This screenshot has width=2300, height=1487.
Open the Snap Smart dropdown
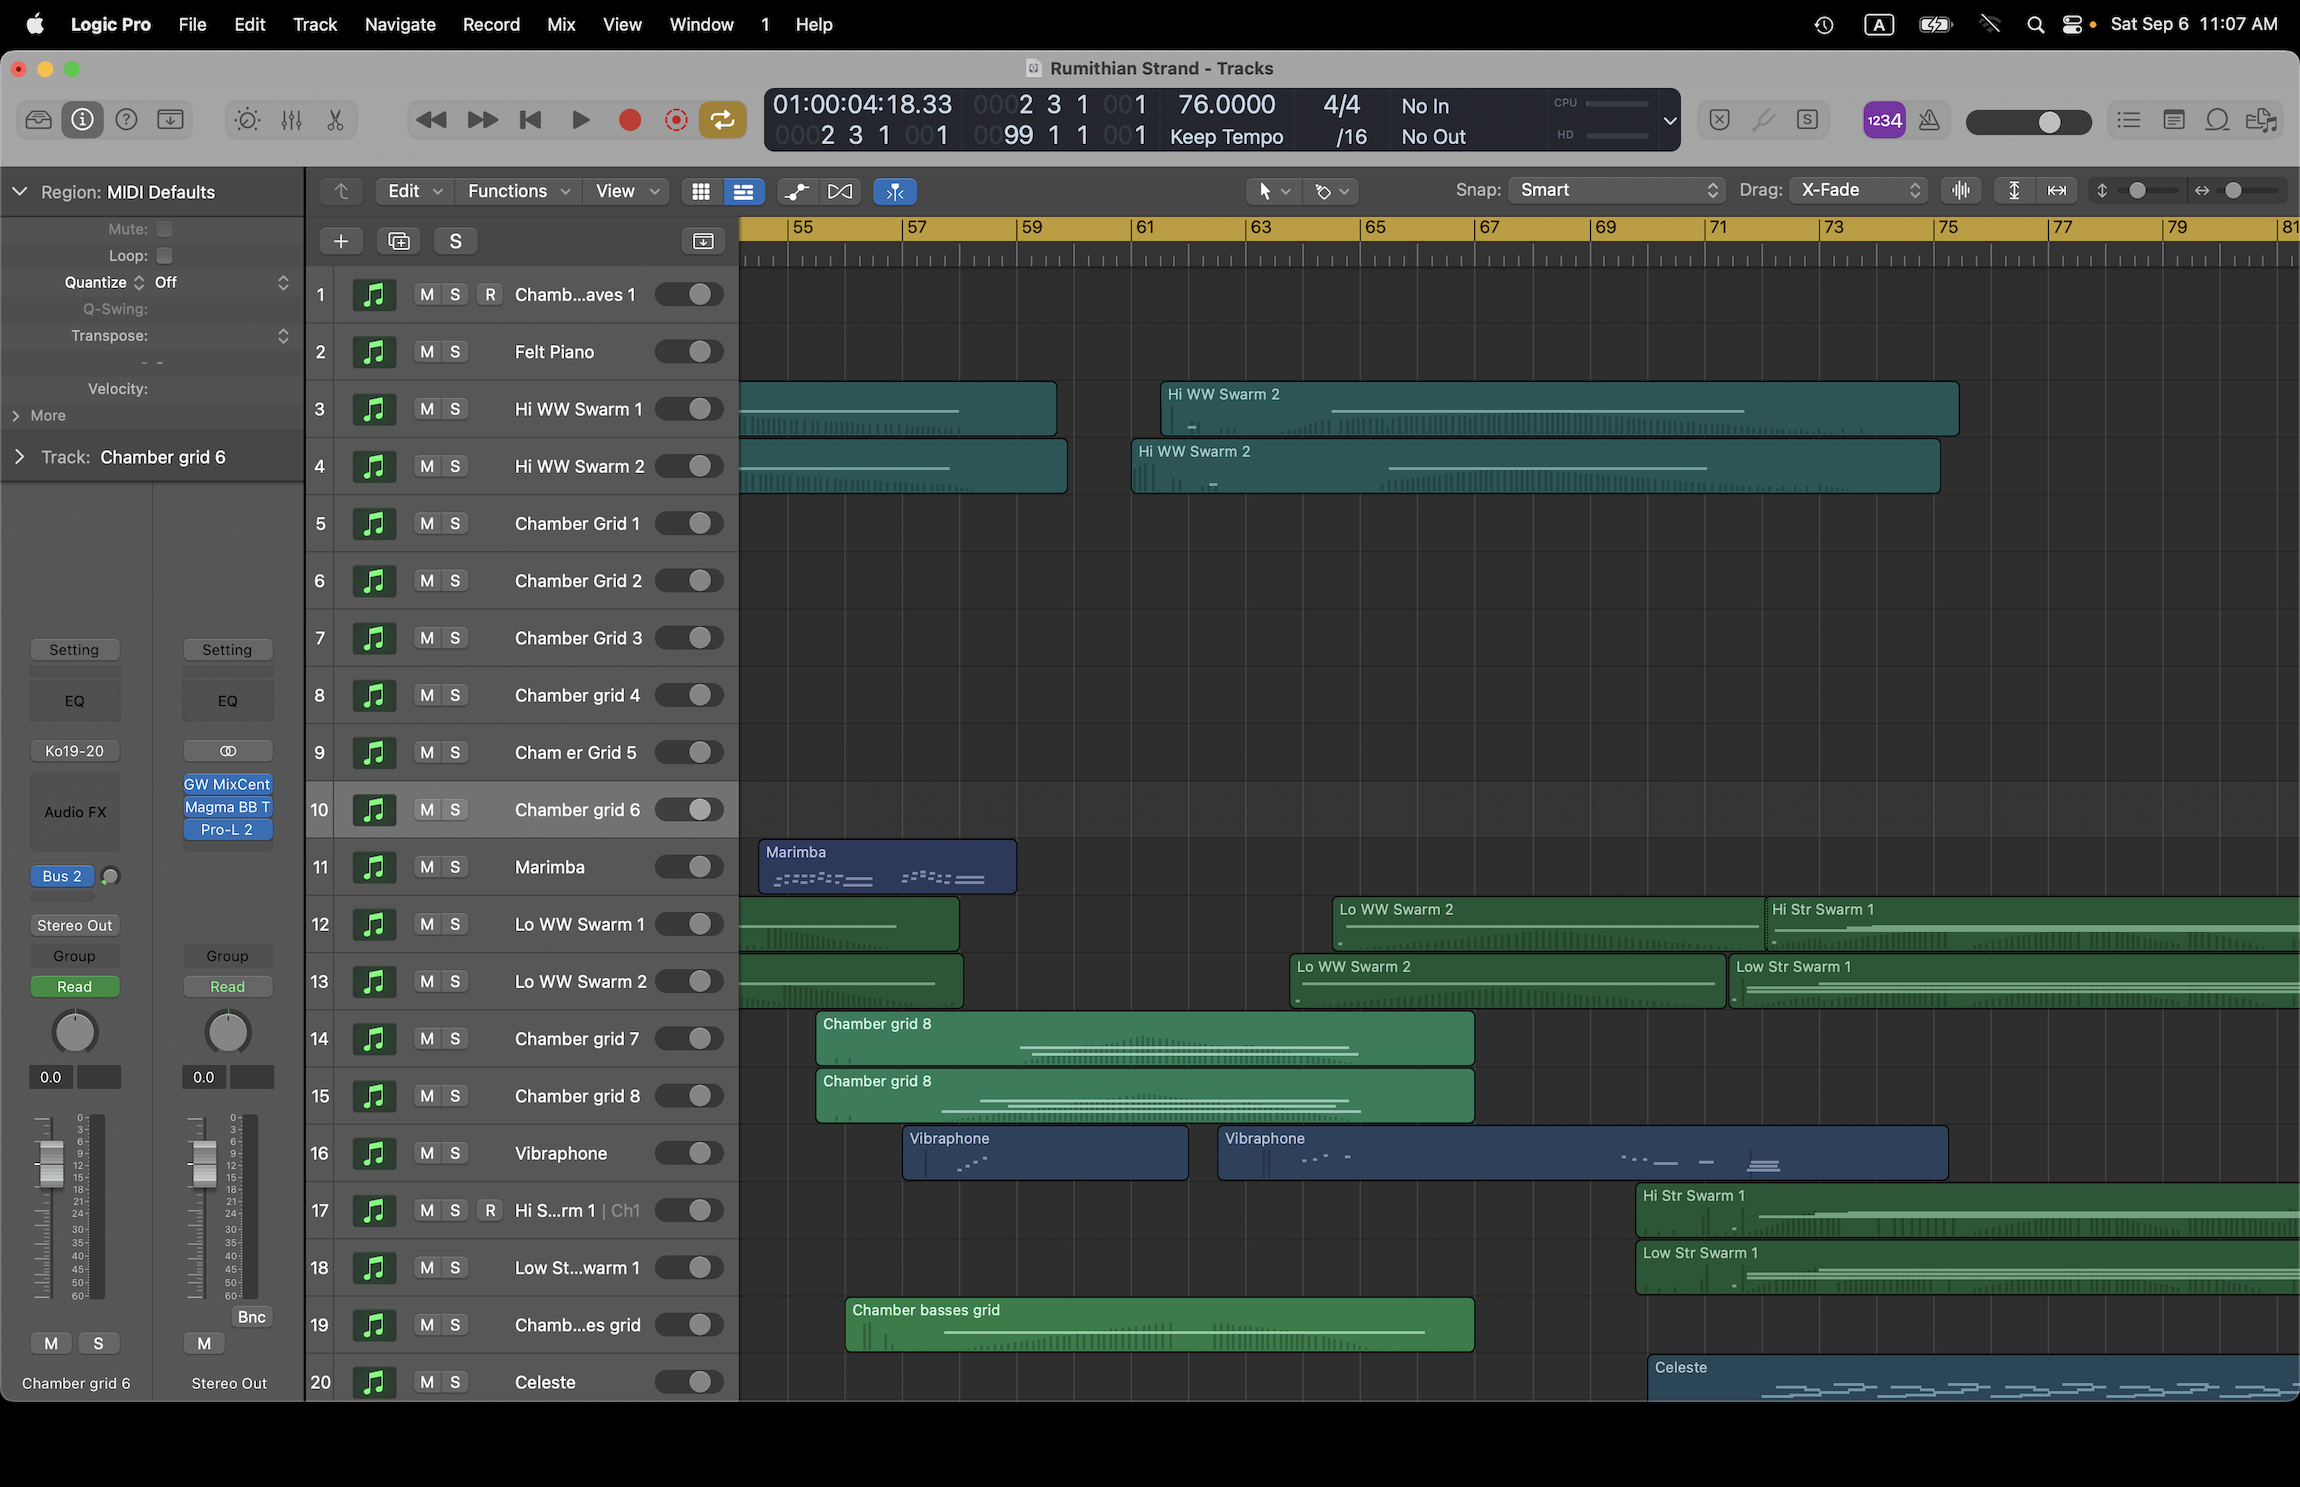pos(1616,190)
